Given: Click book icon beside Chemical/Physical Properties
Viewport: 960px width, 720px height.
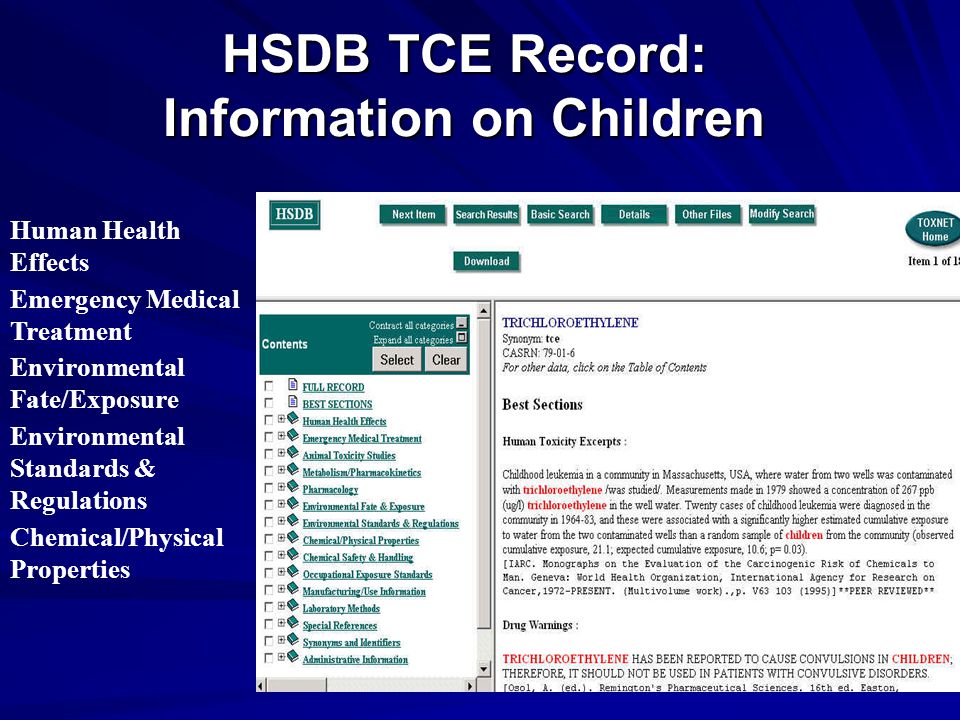Looking at the screenshot, I should point(293,538).
